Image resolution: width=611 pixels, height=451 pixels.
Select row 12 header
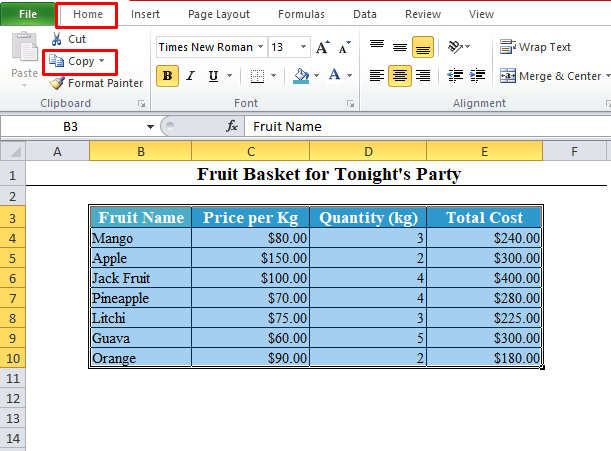click(x=13, y=398)
